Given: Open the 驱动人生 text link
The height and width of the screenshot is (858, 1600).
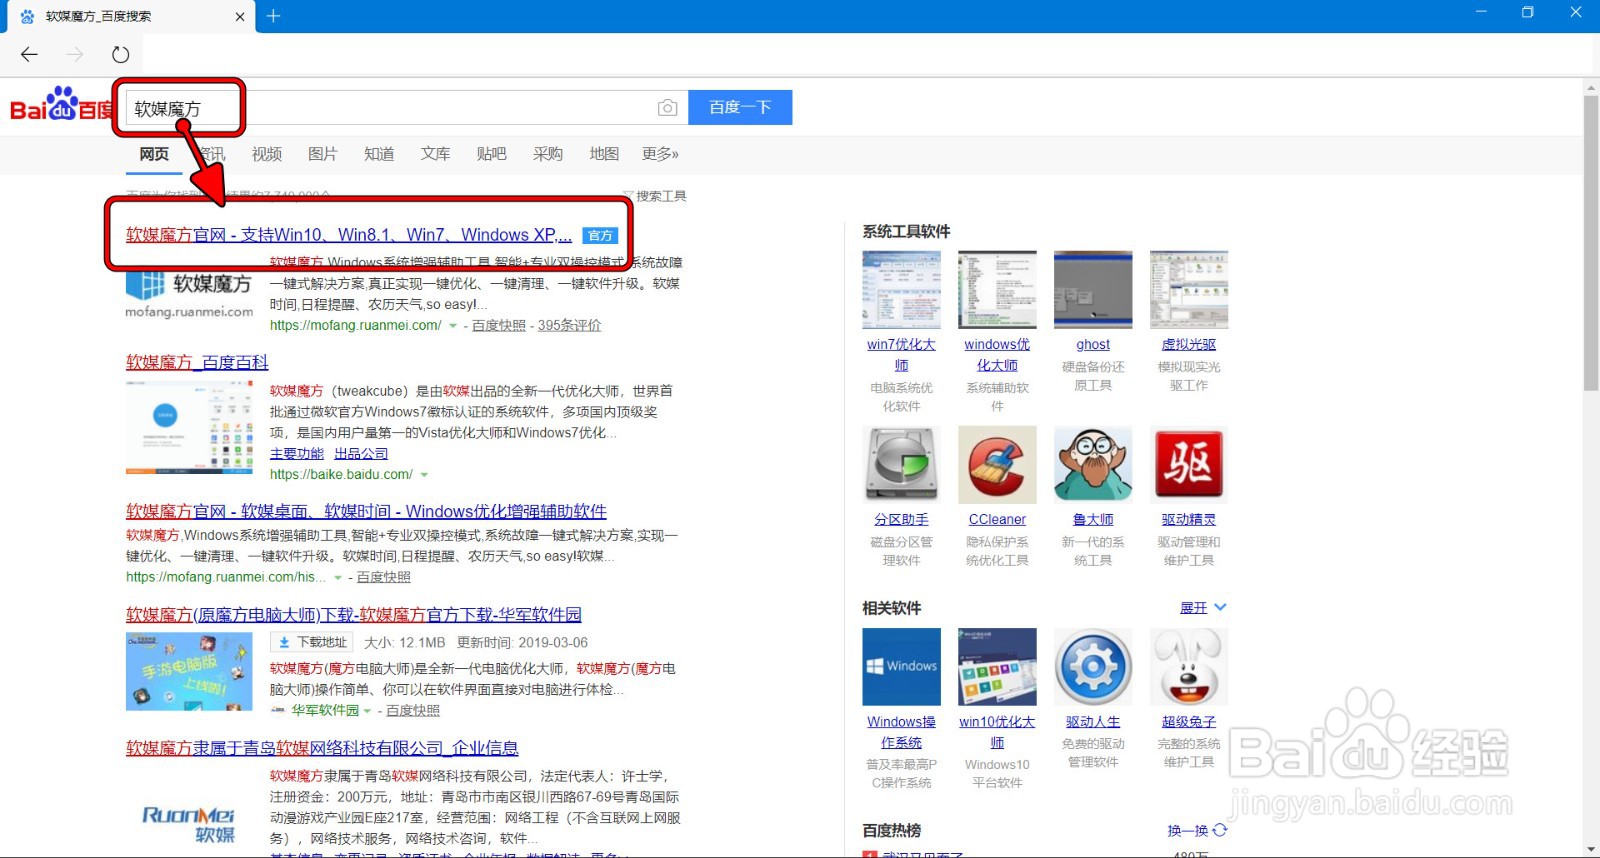Looking at the screenshot, I should pos(1093,722).
